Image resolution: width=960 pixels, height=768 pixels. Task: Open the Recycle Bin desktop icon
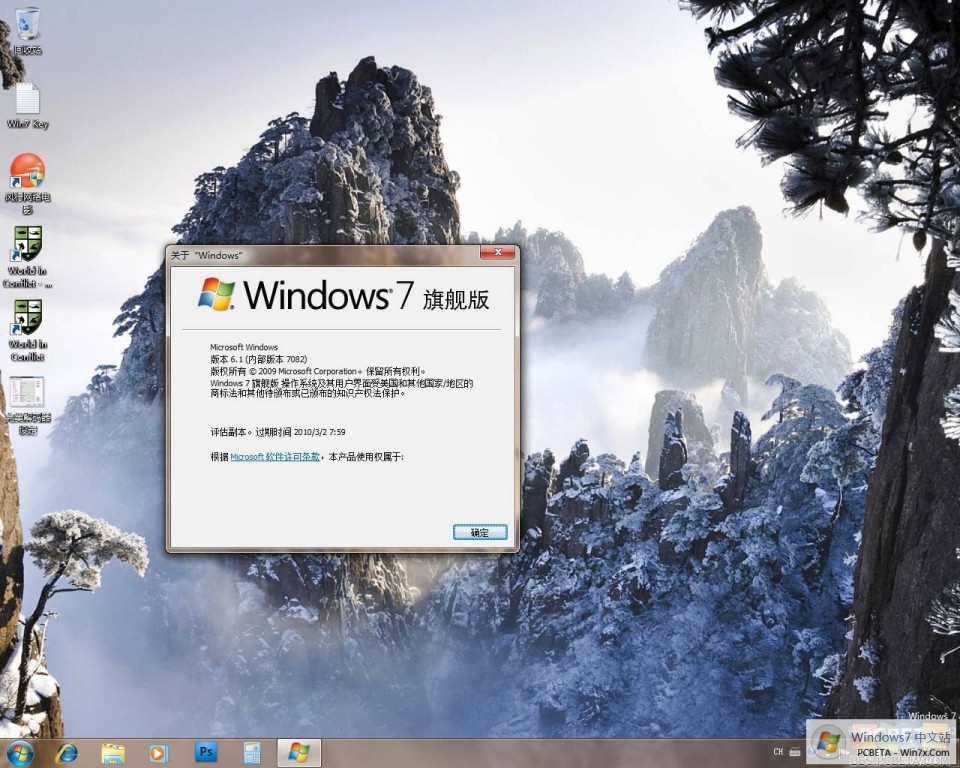pos(28,31)
